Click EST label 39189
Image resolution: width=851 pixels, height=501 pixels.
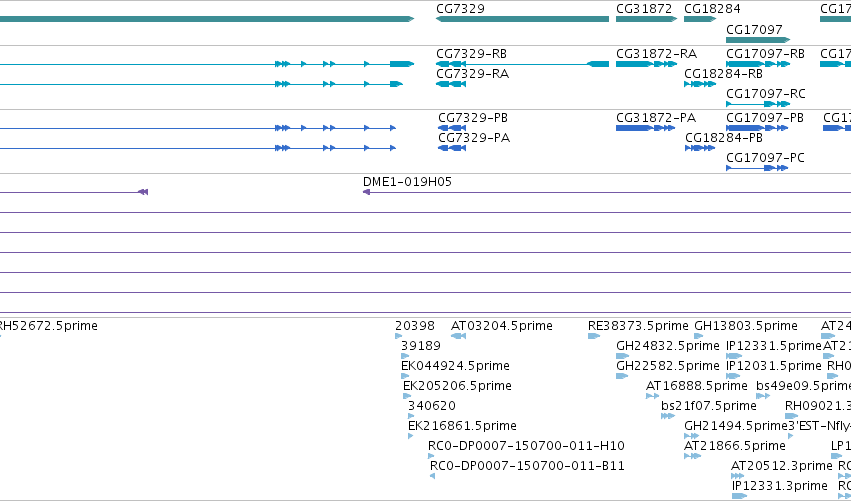421,346
